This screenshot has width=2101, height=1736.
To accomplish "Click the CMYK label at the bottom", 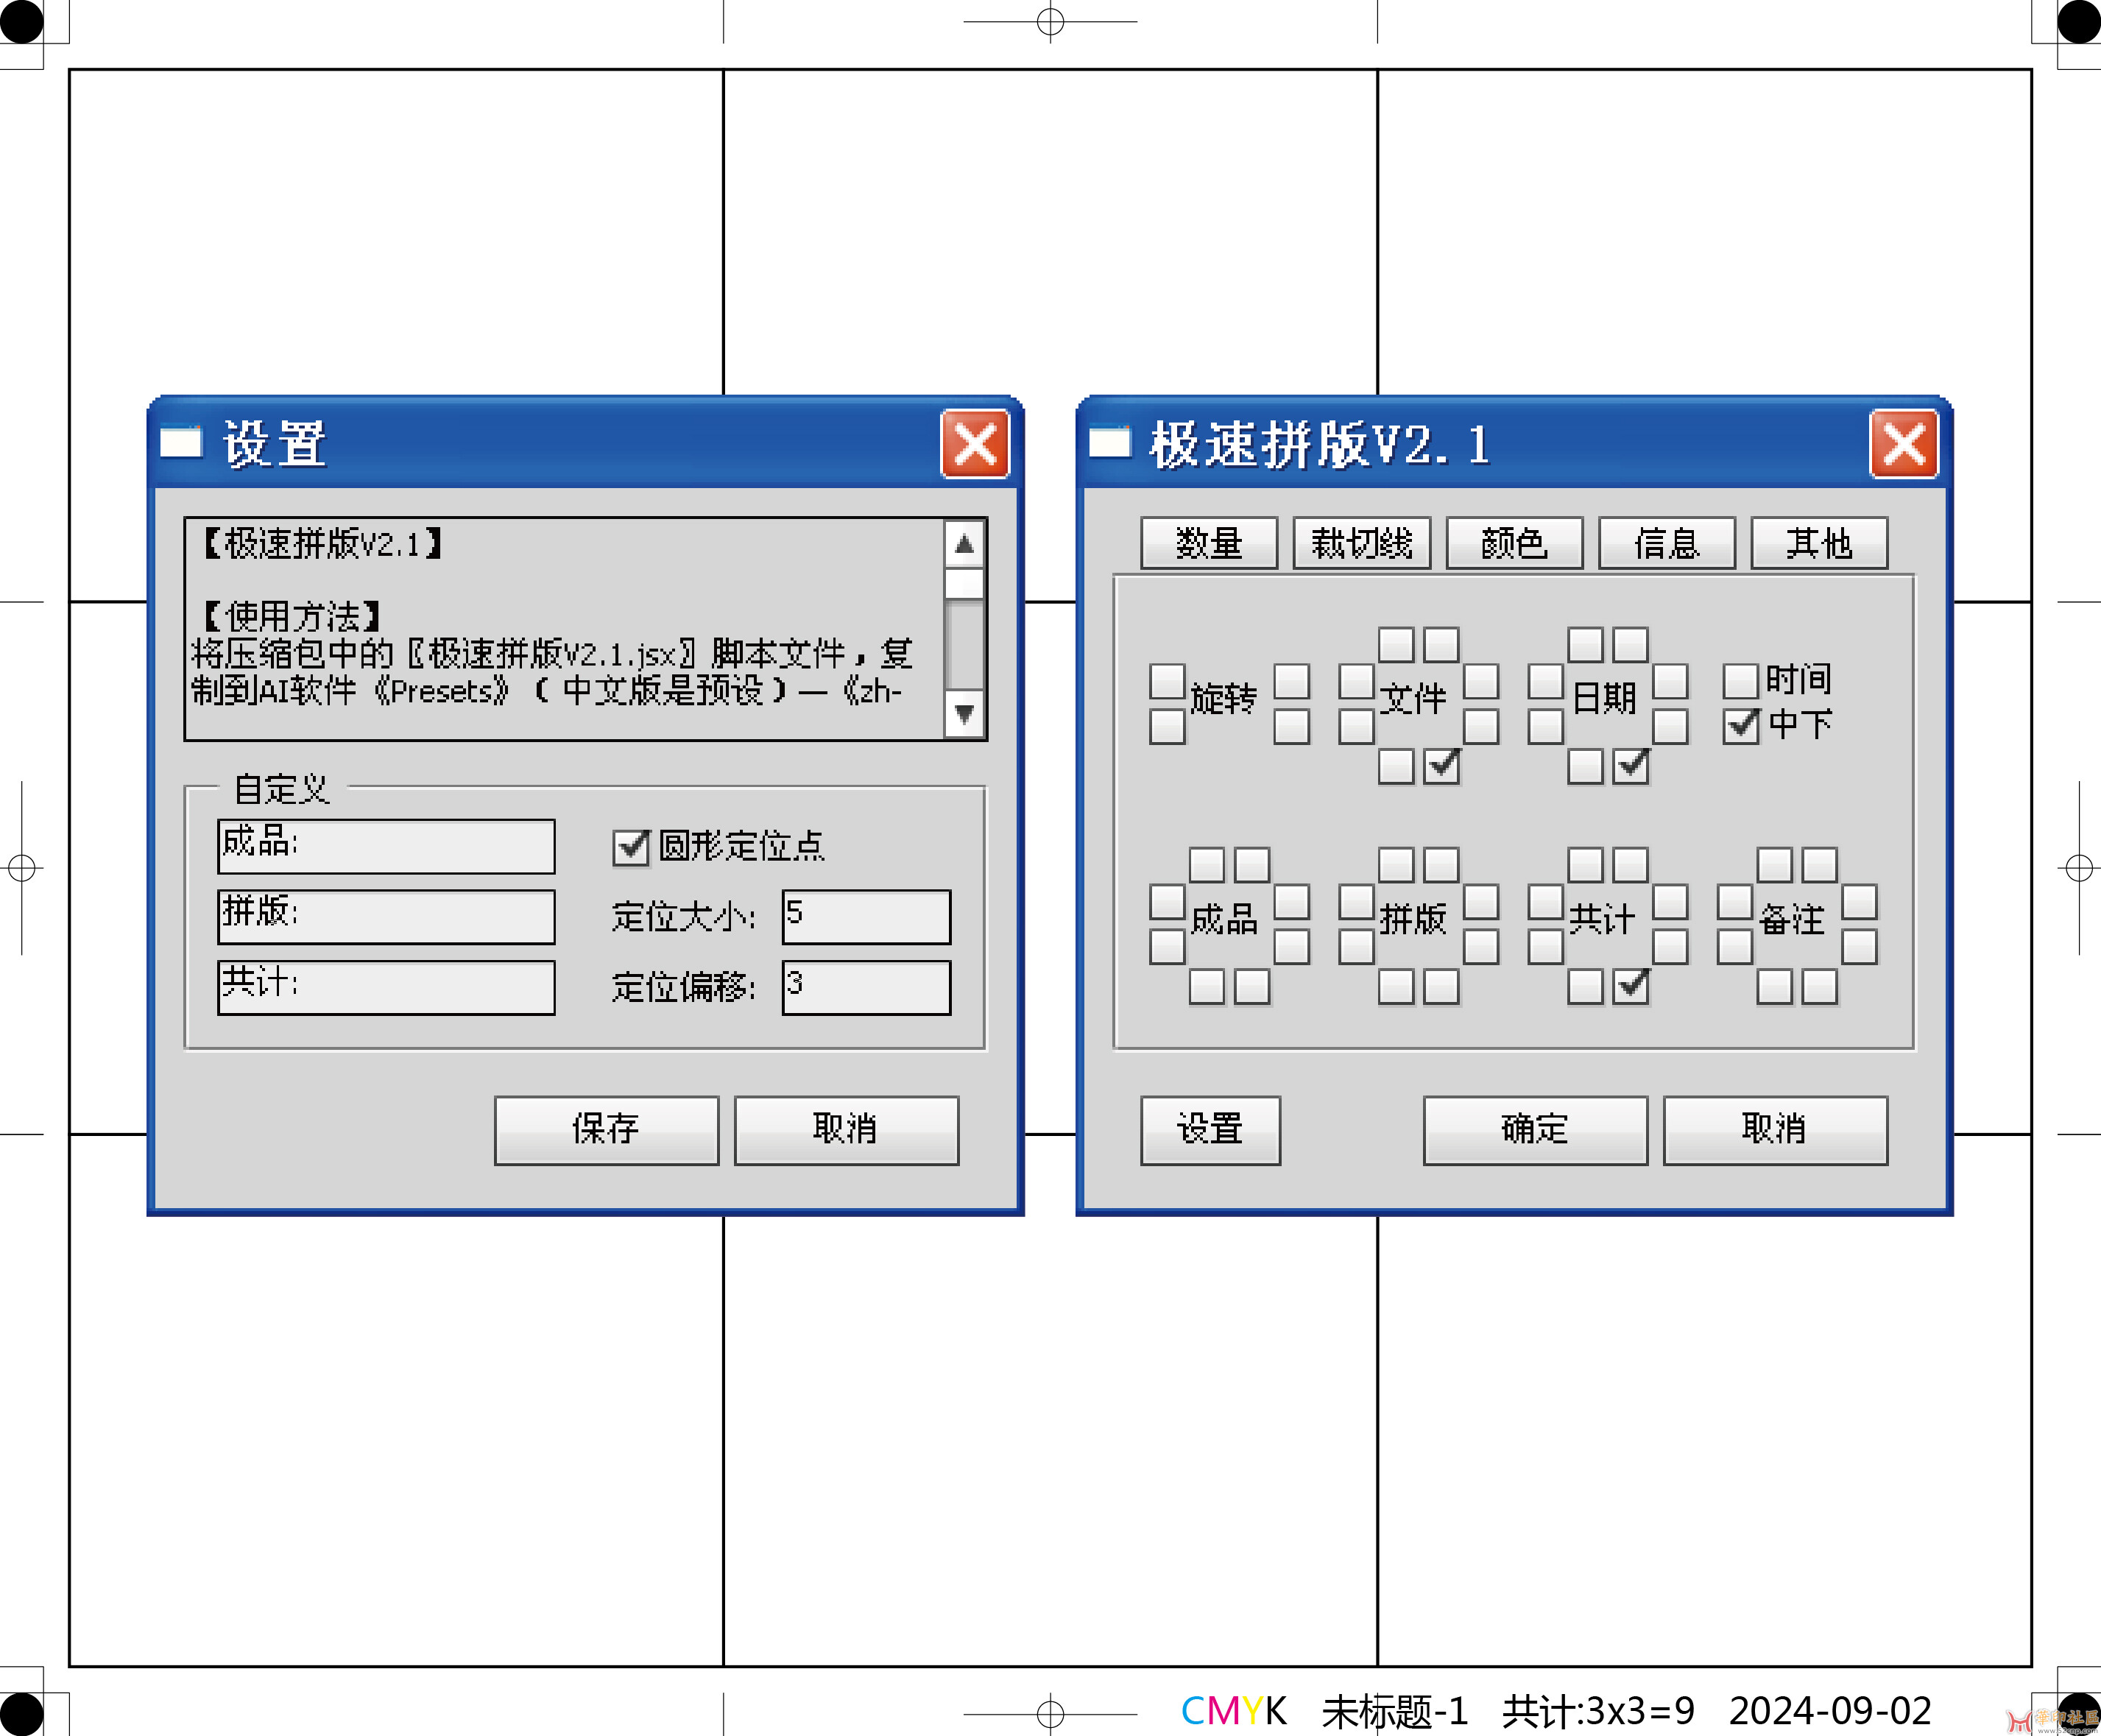I will 1233,1711.
